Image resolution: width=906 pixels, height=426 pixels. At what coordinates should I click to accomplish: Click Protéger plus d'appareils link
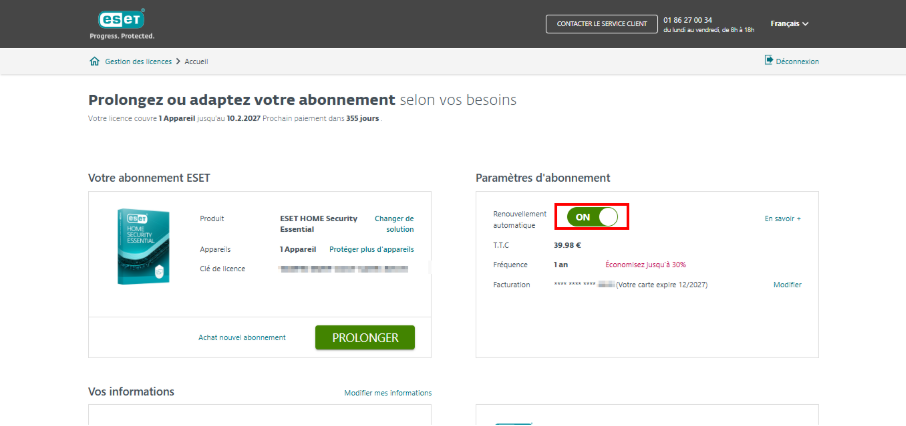[x=372, y=249]
